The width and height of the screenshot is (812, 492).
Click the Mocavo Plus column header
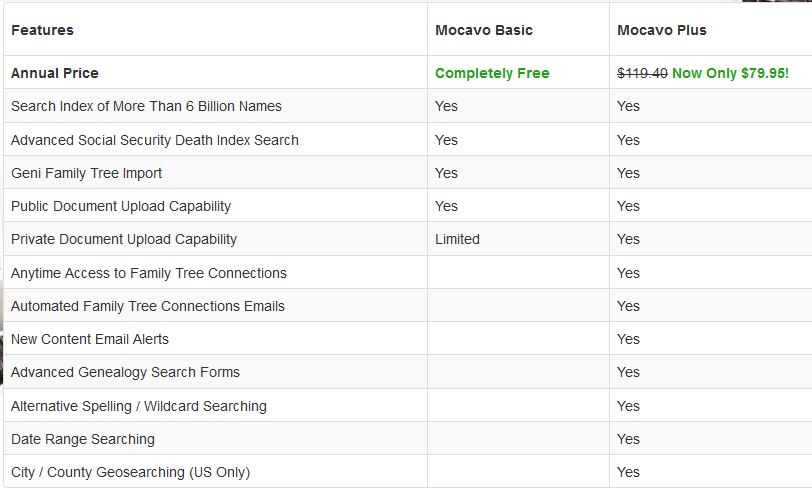[x=662, y=30]
